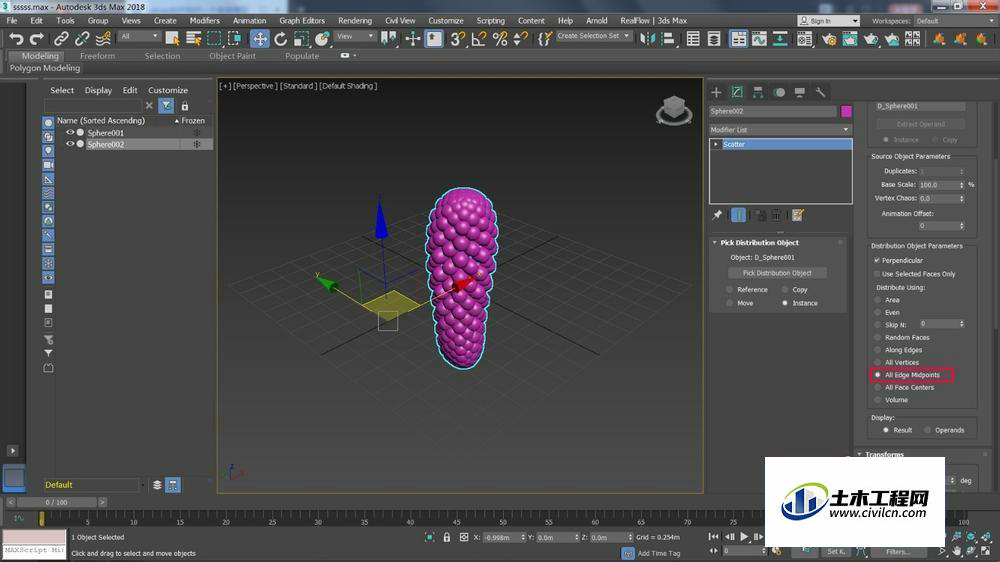
Task: Activate the Select and Rotate tool
Action: click(x=281, y=39)
